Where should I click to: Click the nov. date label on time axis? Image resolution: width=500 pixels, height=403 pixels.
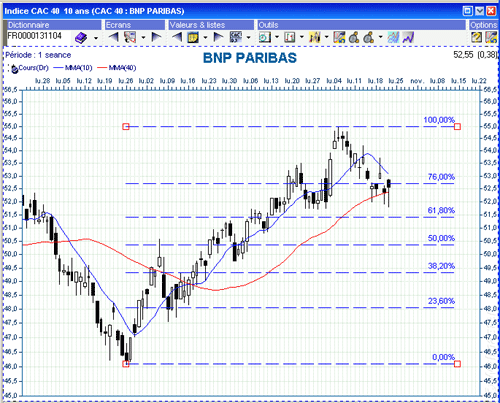pos(417,81)
